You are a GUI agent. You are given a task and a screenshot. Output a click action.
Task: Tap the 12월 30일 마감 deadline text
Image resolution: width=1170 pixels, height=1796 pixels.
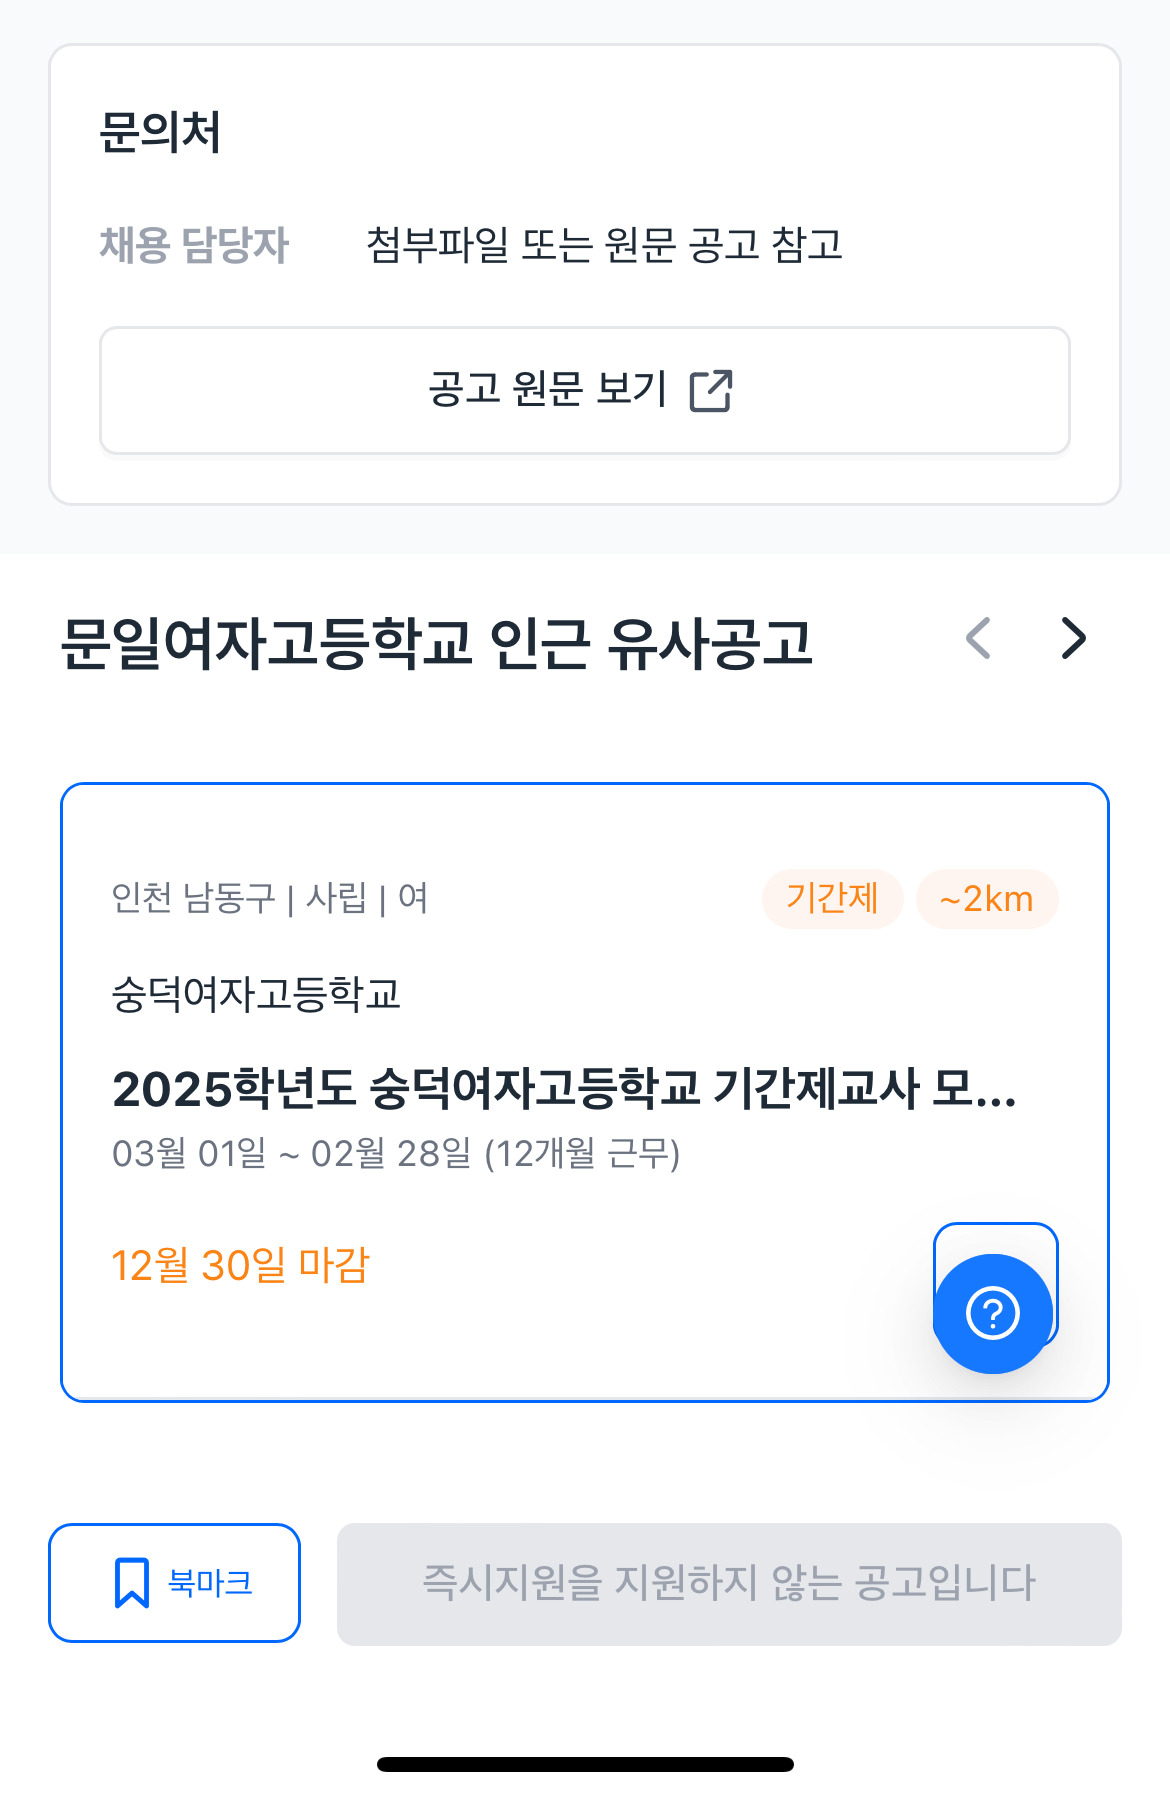pos(240,1265)
